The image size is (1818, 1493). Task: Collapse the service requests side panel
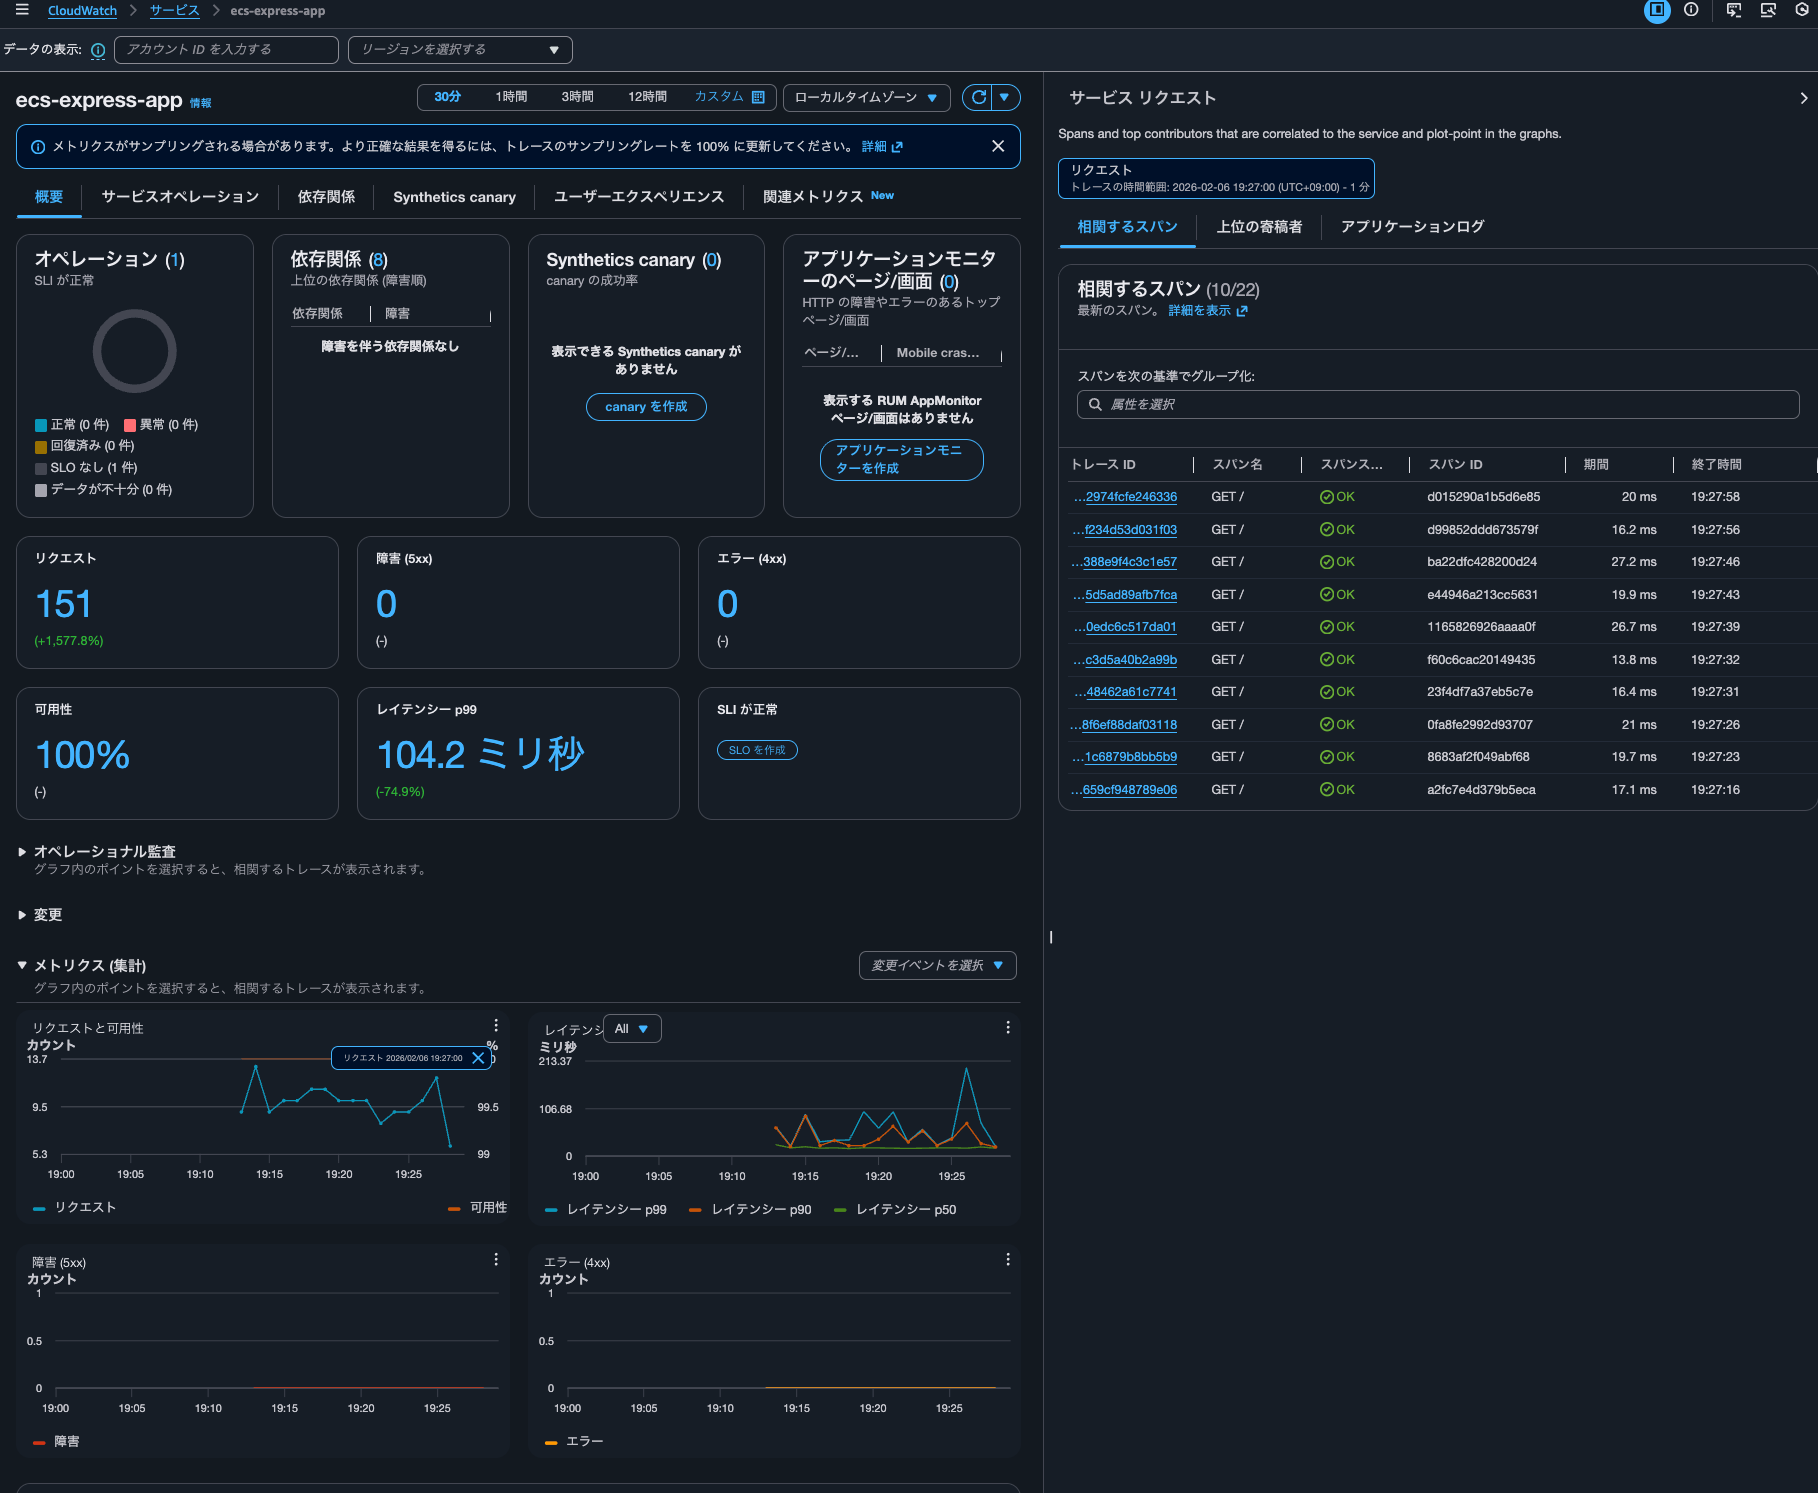click(1803, 98)
